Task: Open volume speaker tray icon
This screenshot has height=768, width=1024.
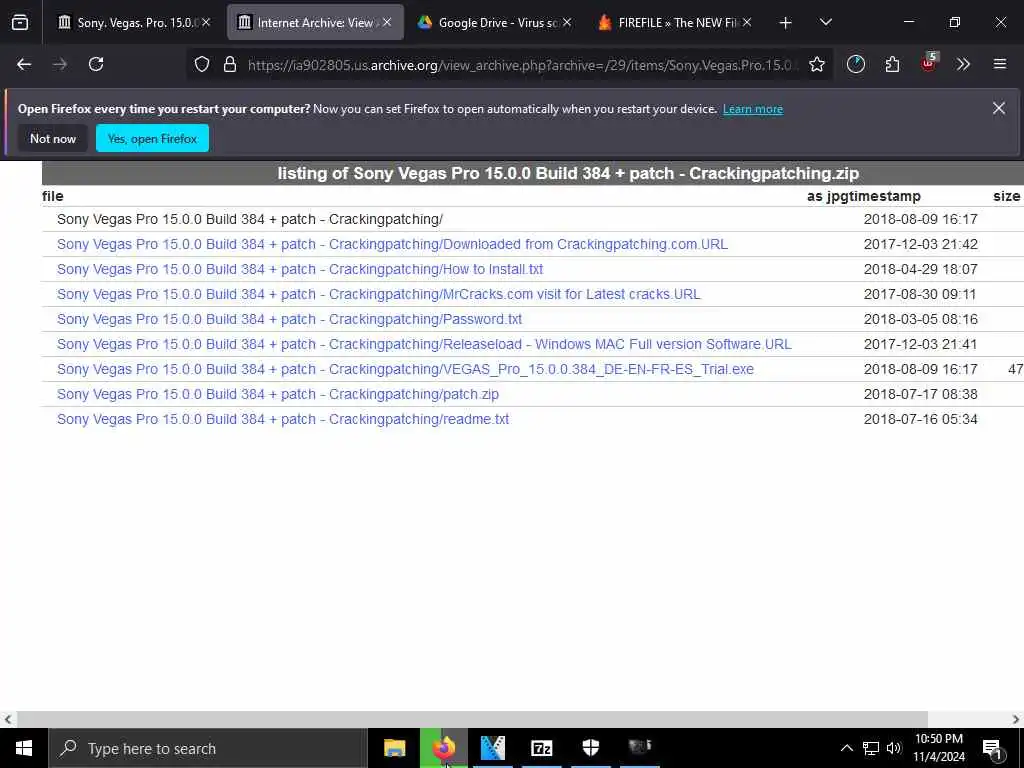Action: [894, 748]
